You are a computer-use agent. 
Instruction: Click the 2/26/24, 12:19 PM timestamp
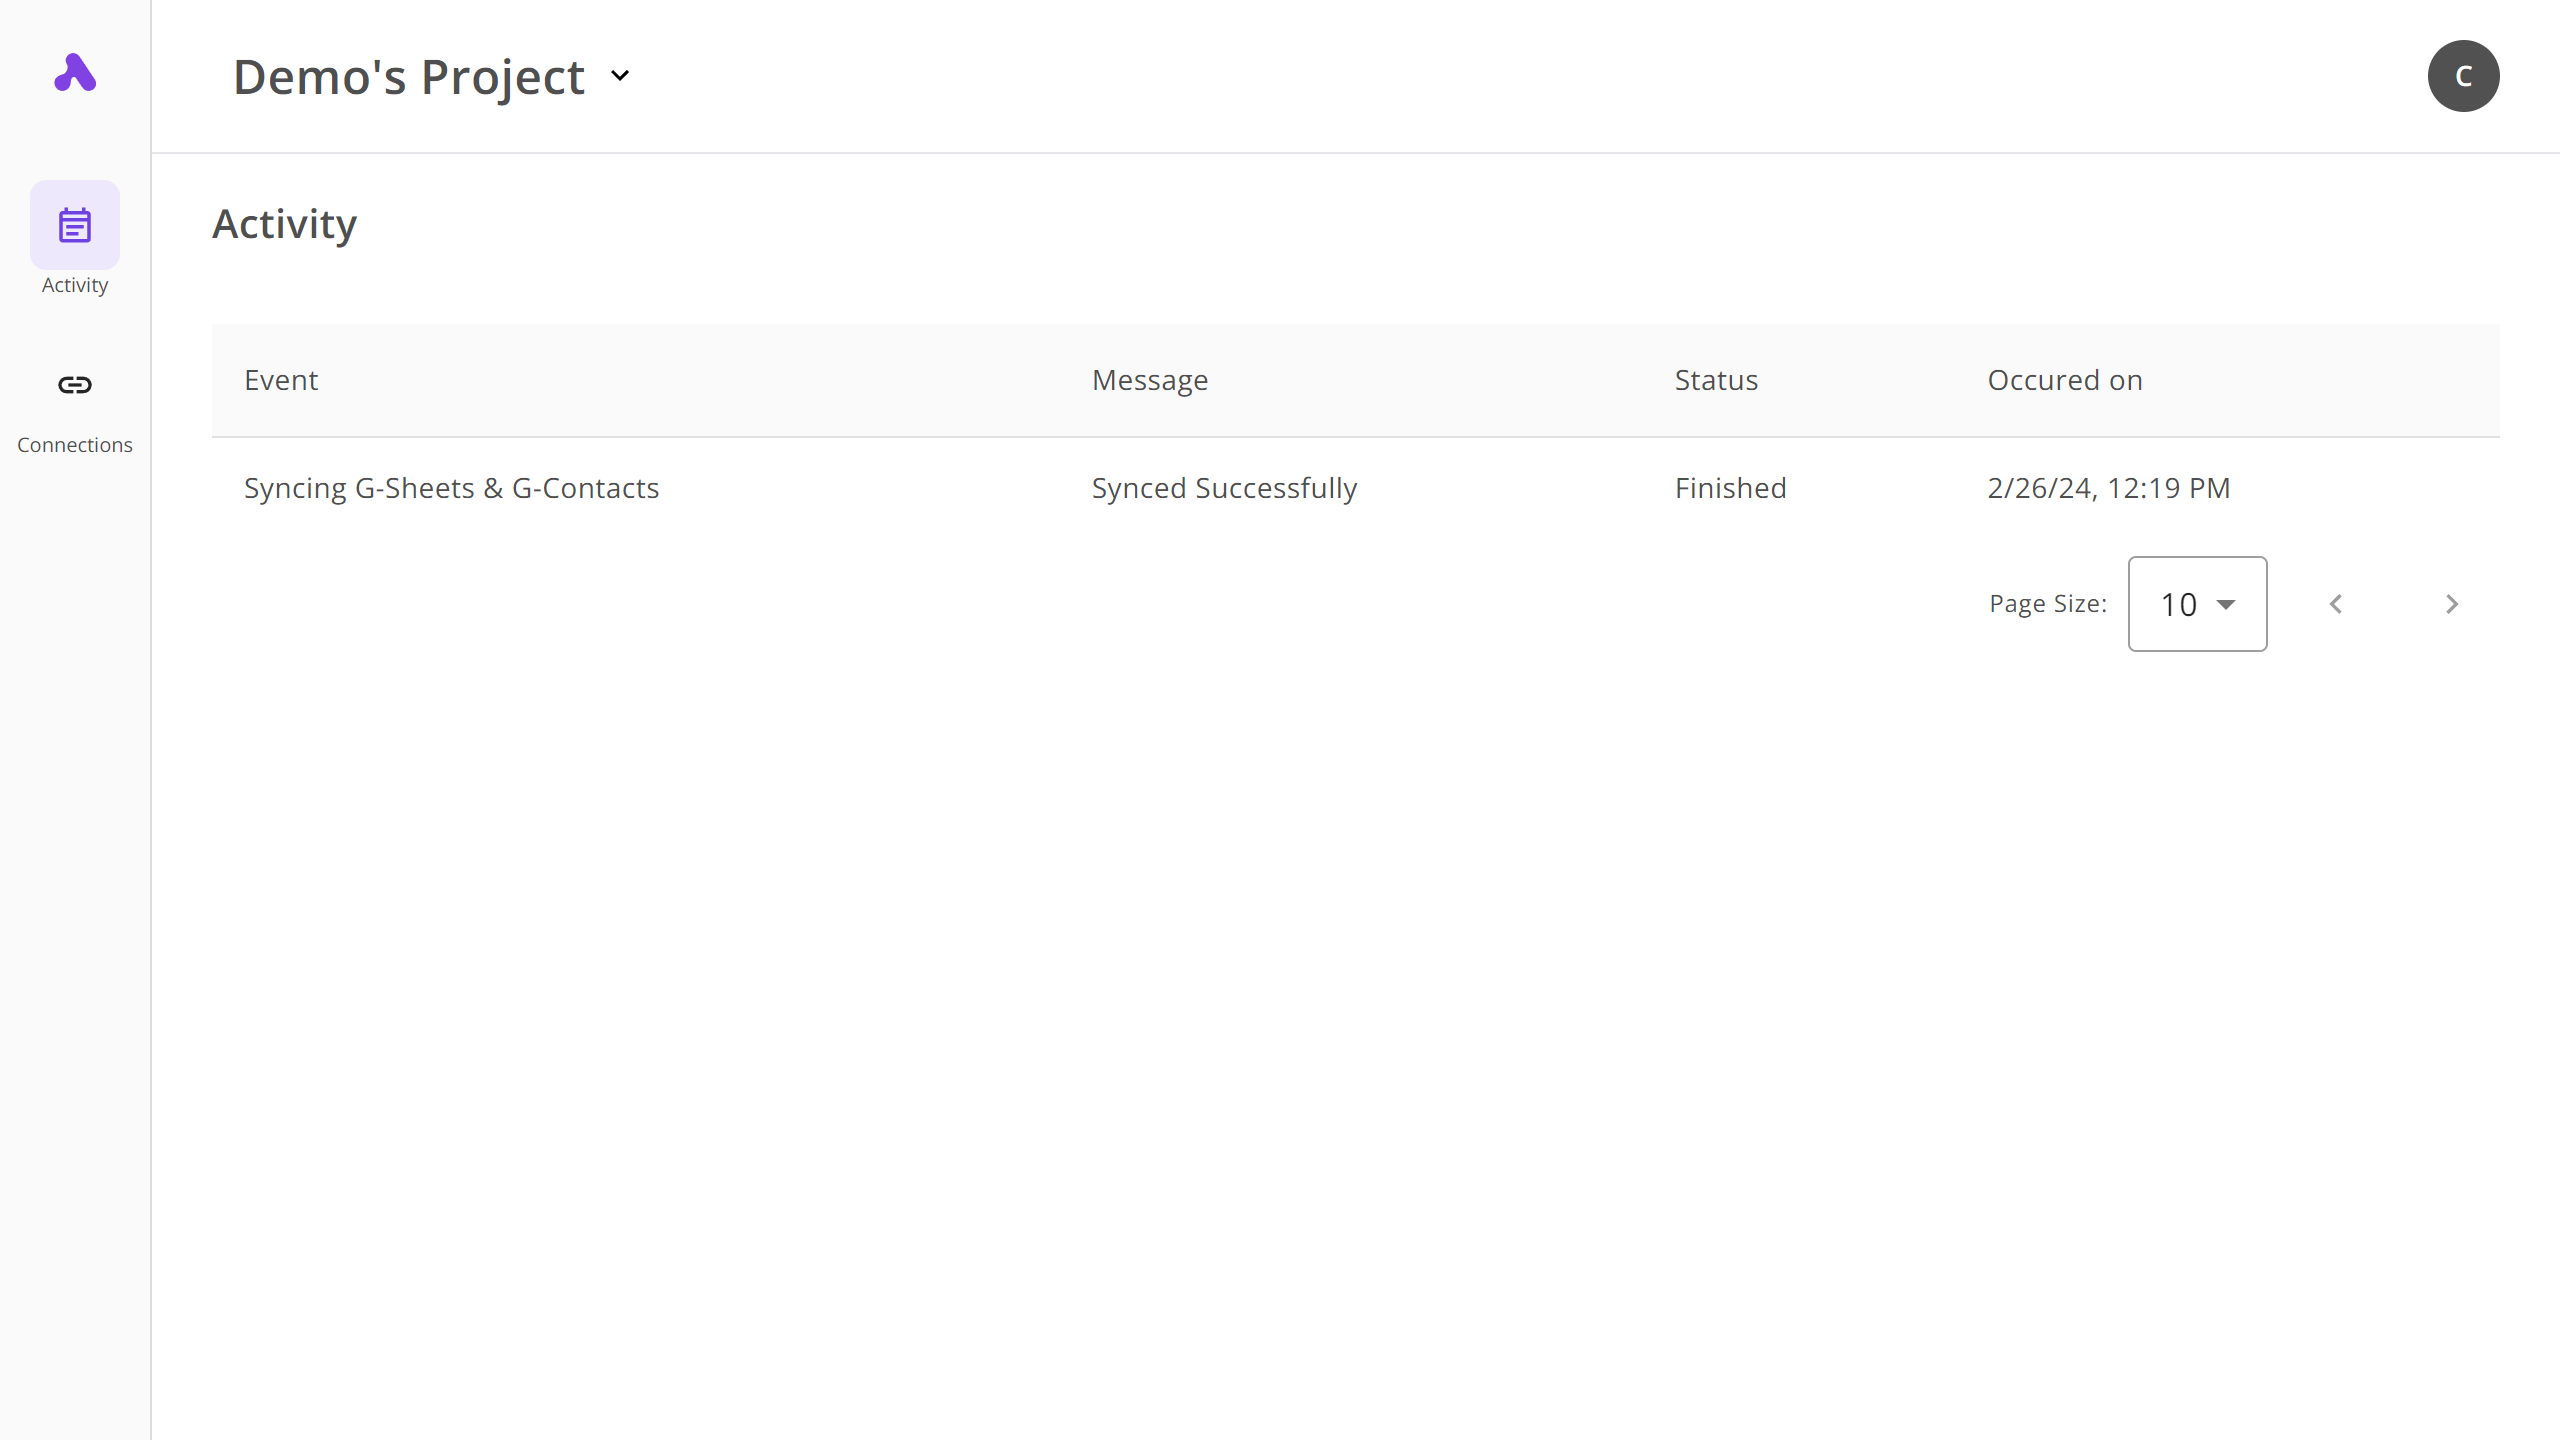(x=2108, y=488)
